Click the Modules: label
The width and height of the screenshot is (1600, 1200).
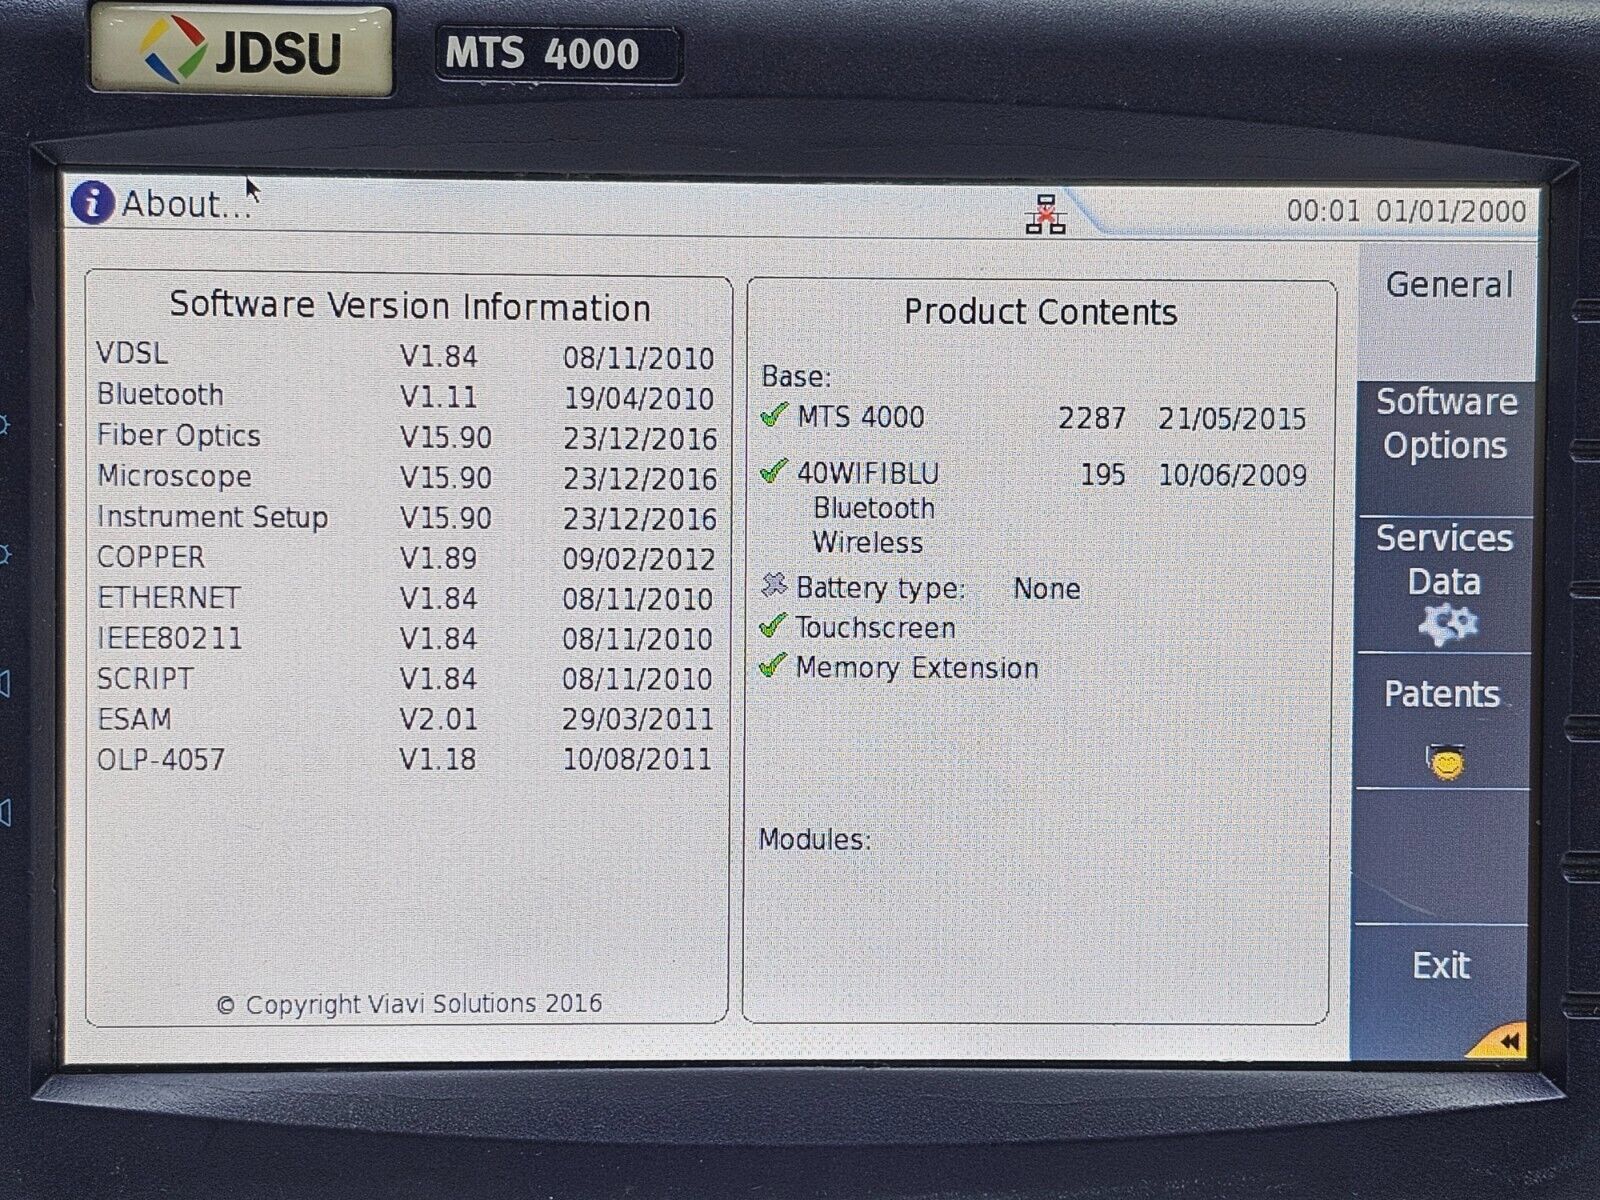click(814, 839)
